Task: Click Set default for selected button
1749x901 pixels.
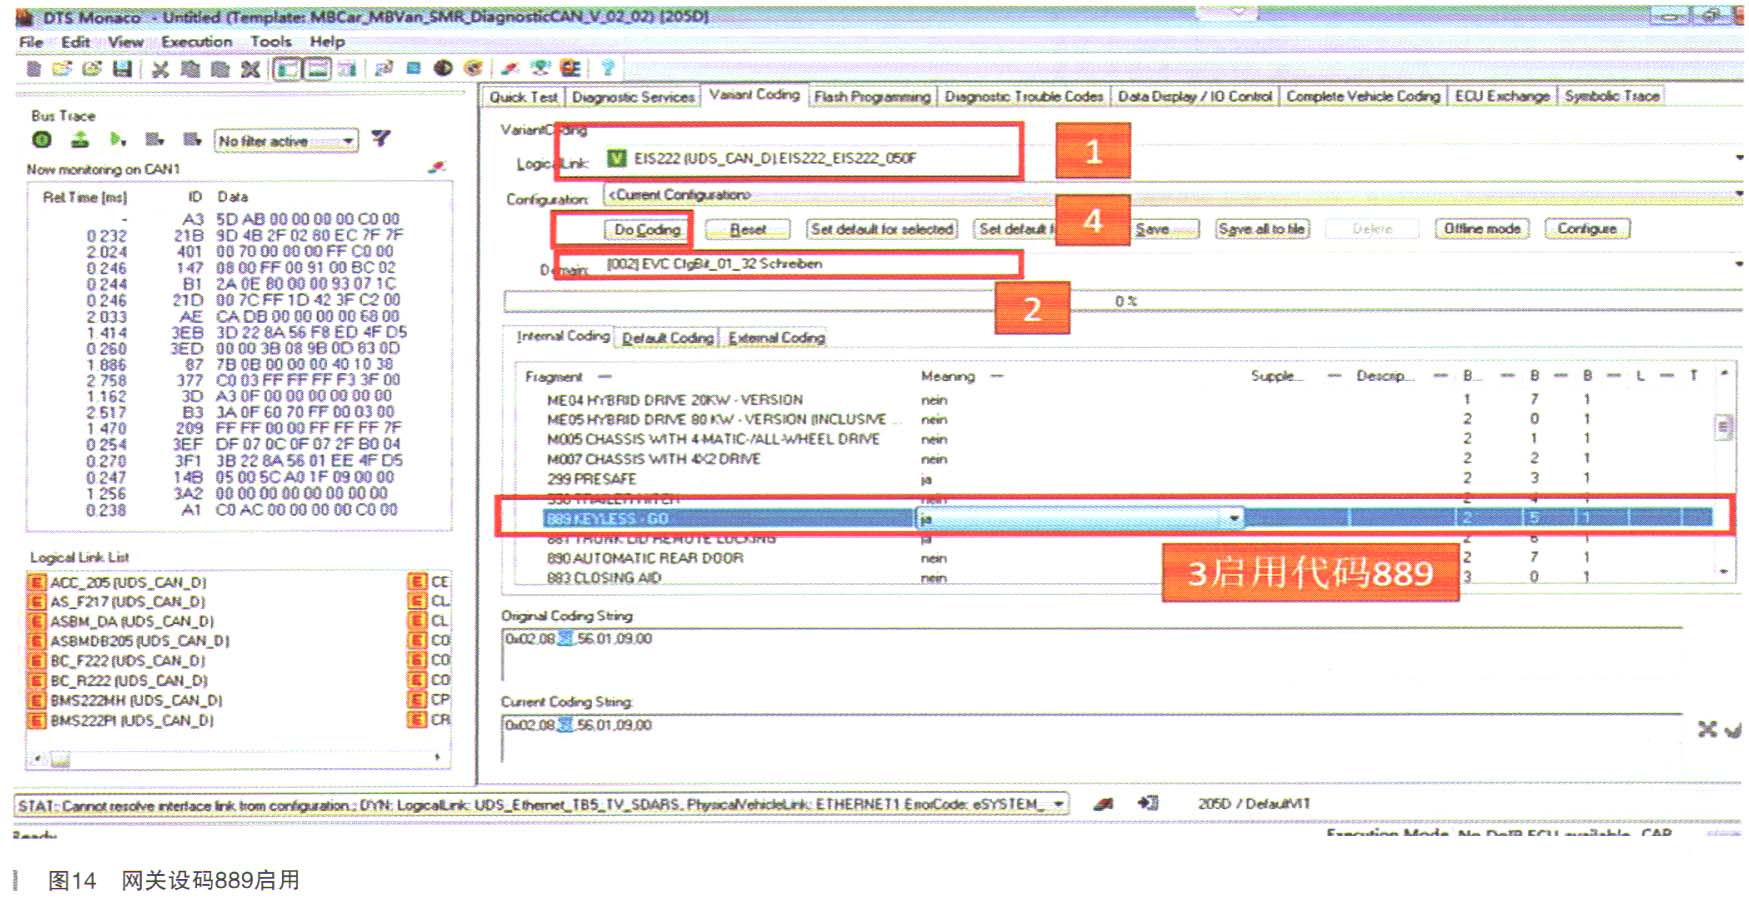Action: 882,230
